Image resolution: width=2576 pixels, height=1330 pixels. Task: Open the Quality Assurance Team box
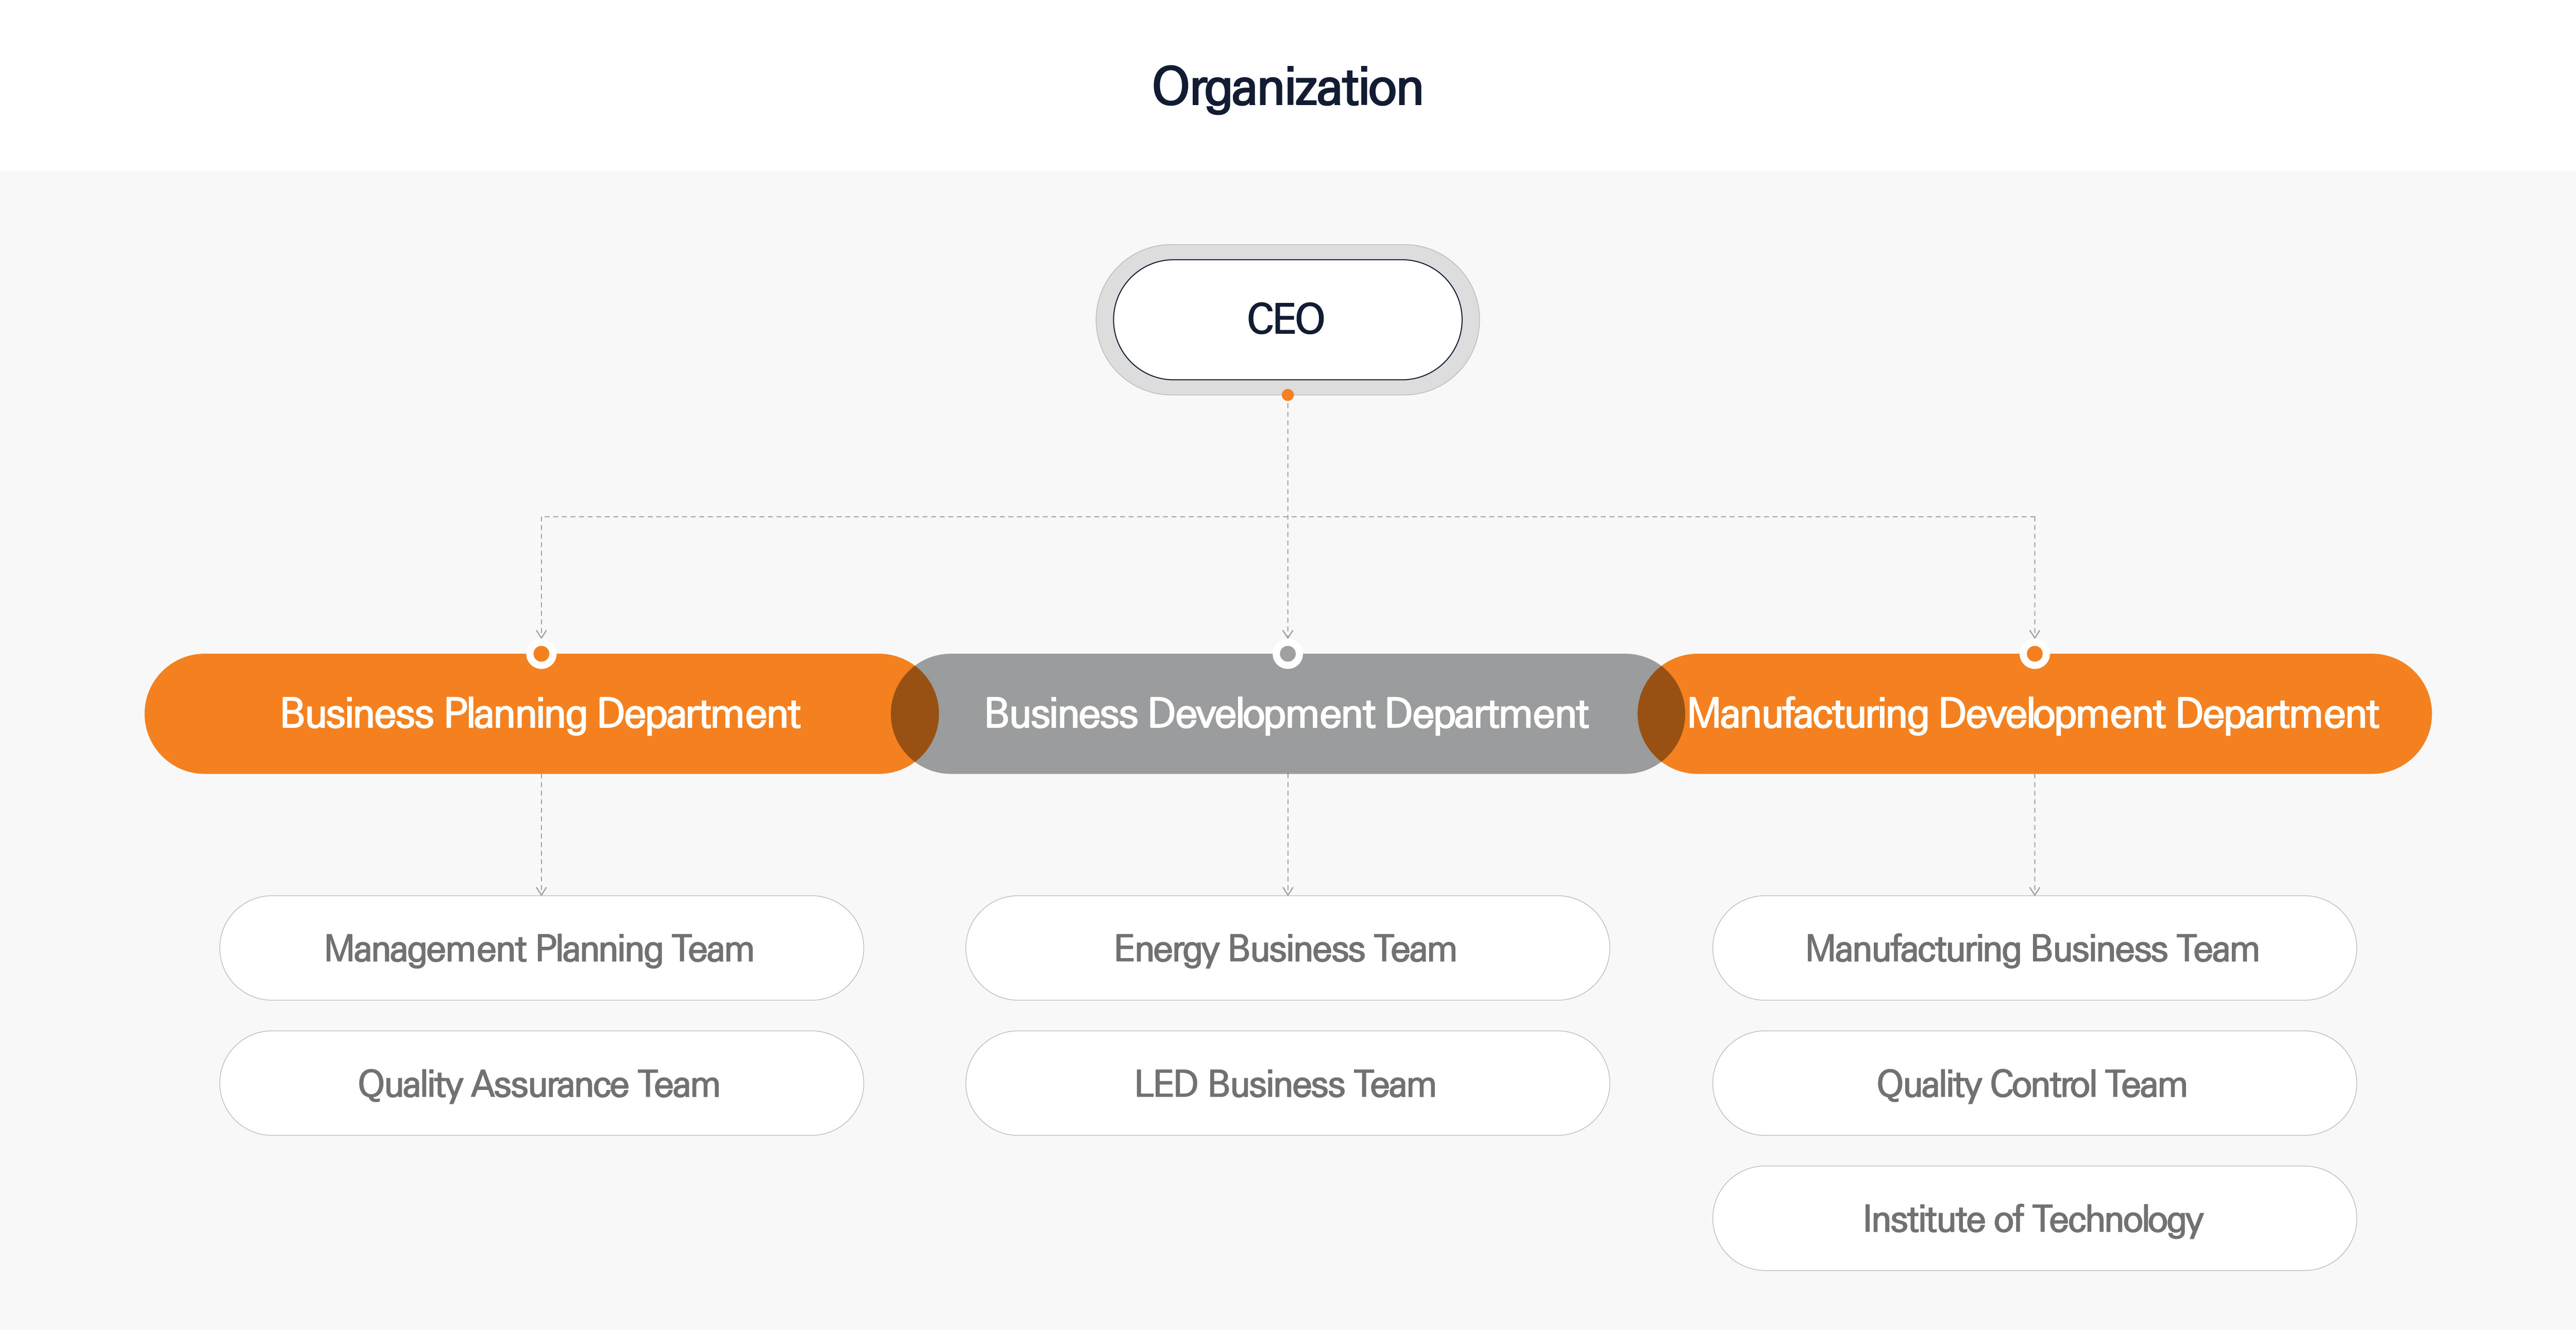click(x=541, y=1083)
